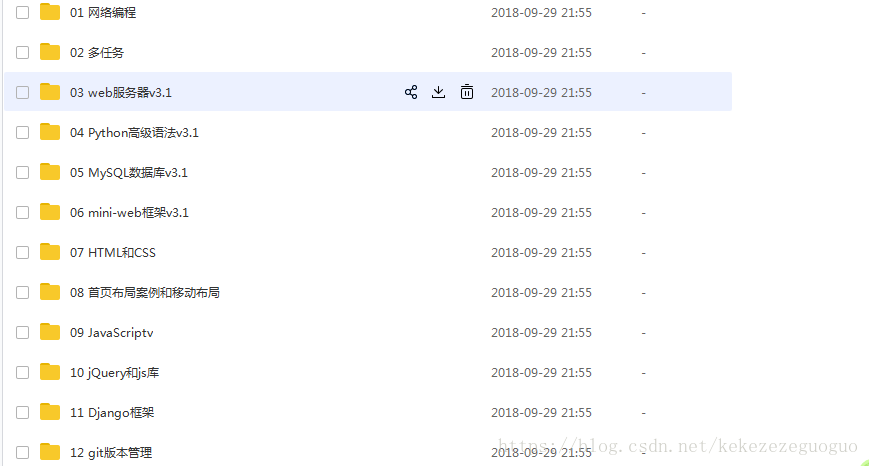Click the share icon on web服务器v3.1 row
The height and width of the screenshot is (466, 869).
point(411,92)
